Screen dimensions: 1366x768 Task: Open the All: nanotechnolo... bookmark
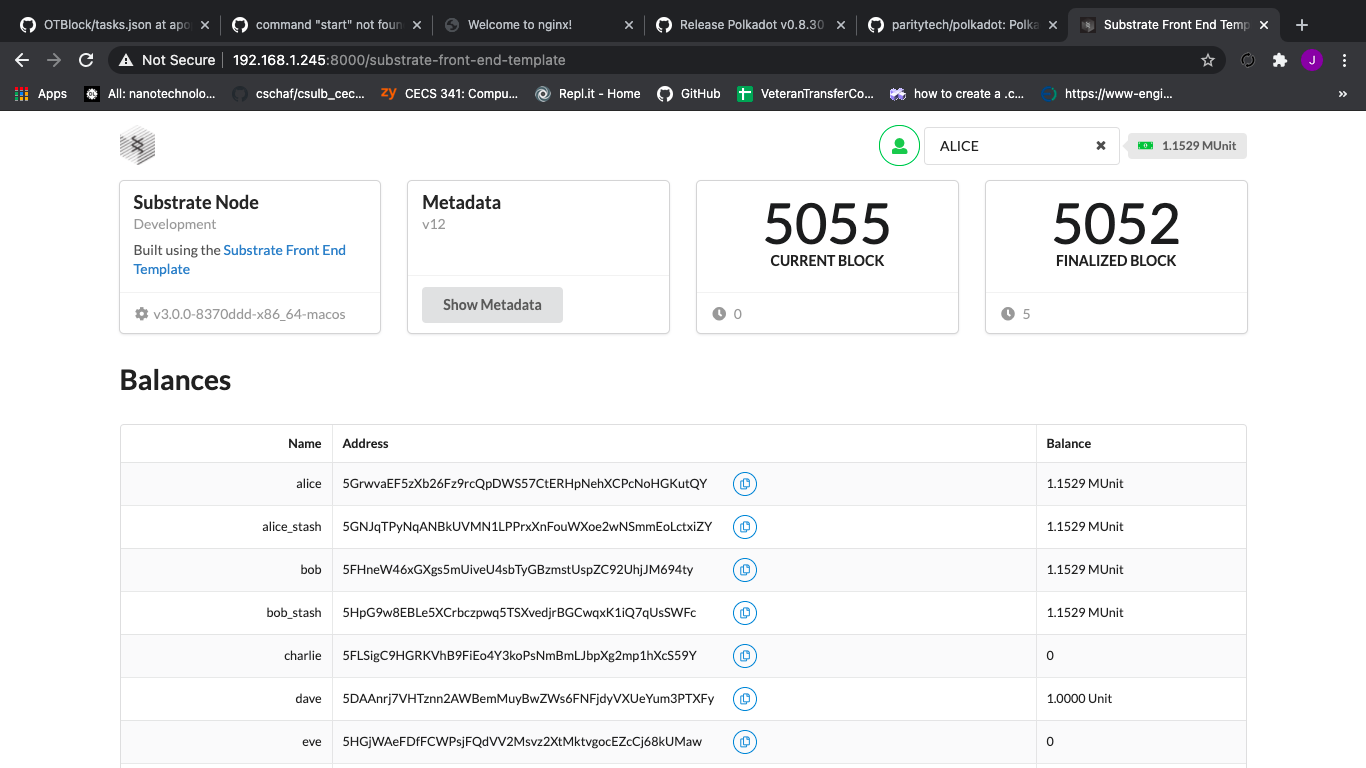click(150, 94)
